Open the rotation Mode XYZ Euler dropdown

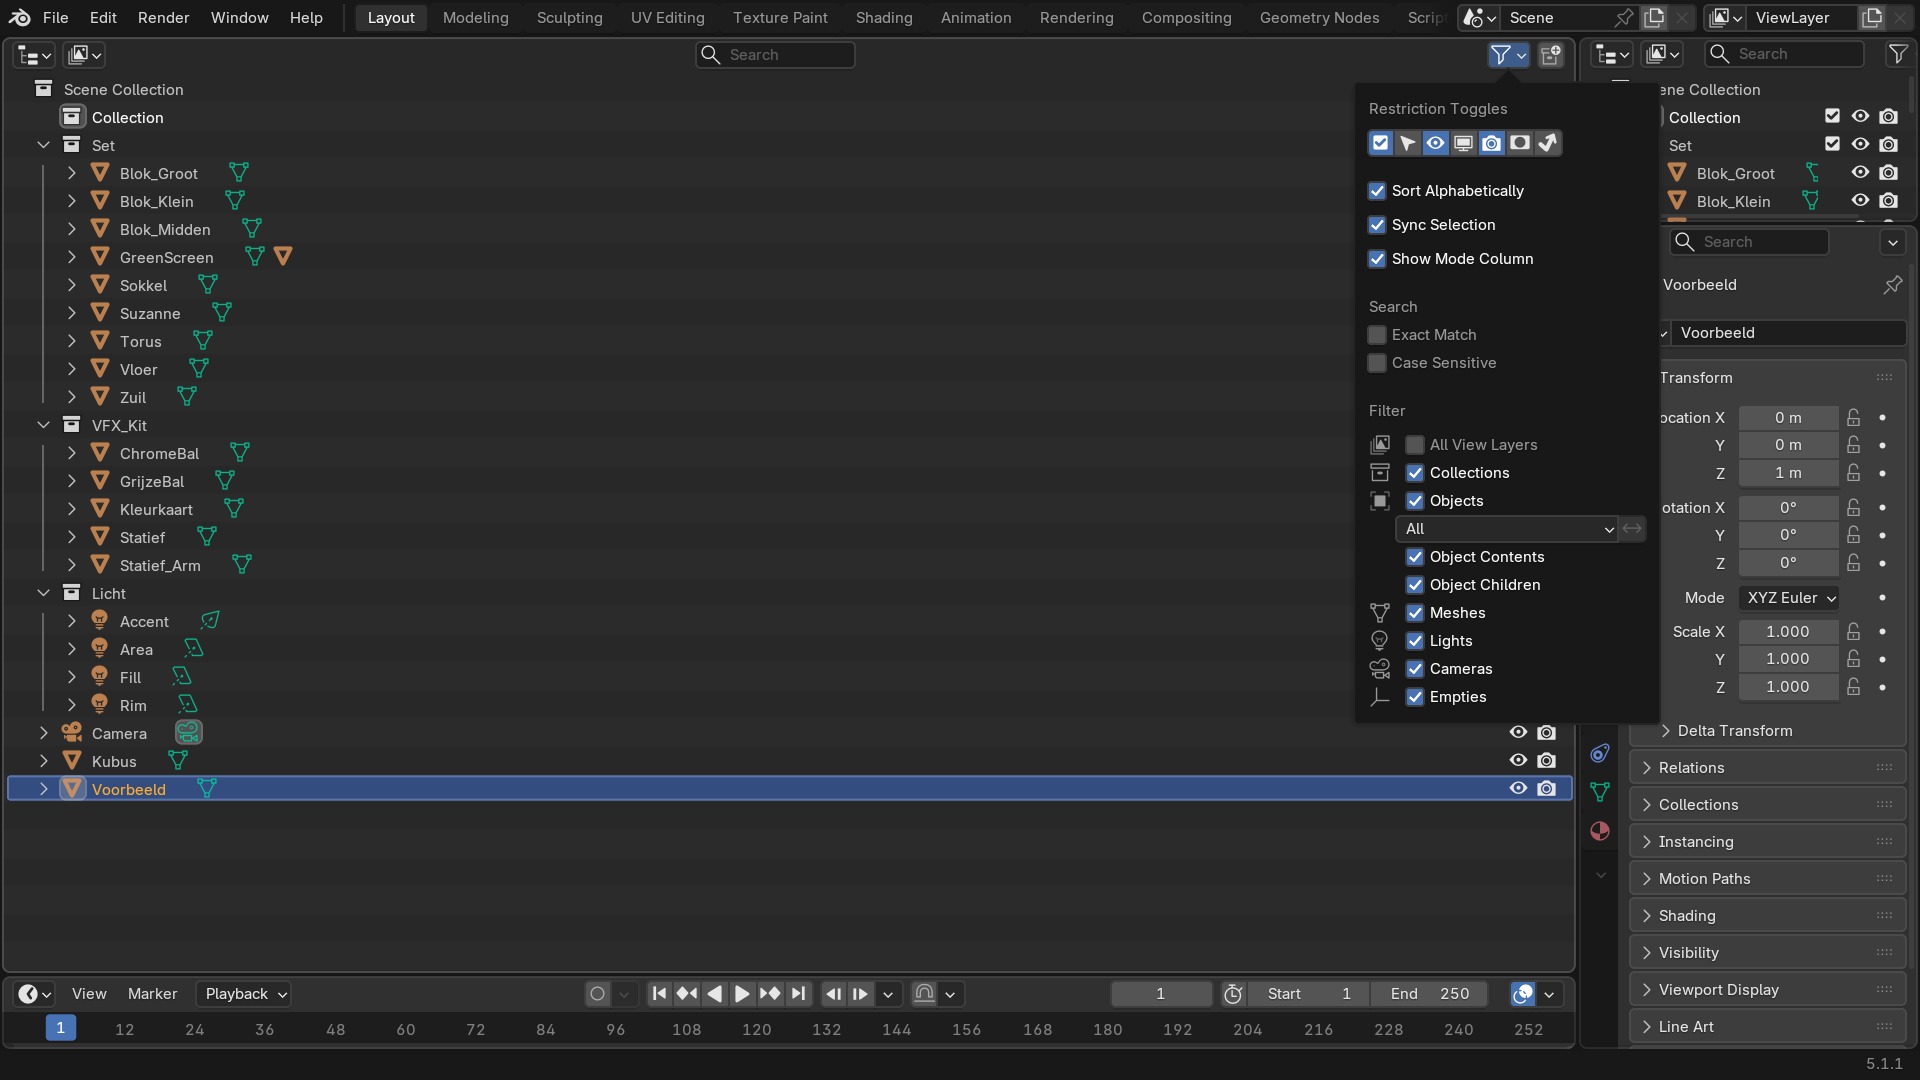point(1789,598)
